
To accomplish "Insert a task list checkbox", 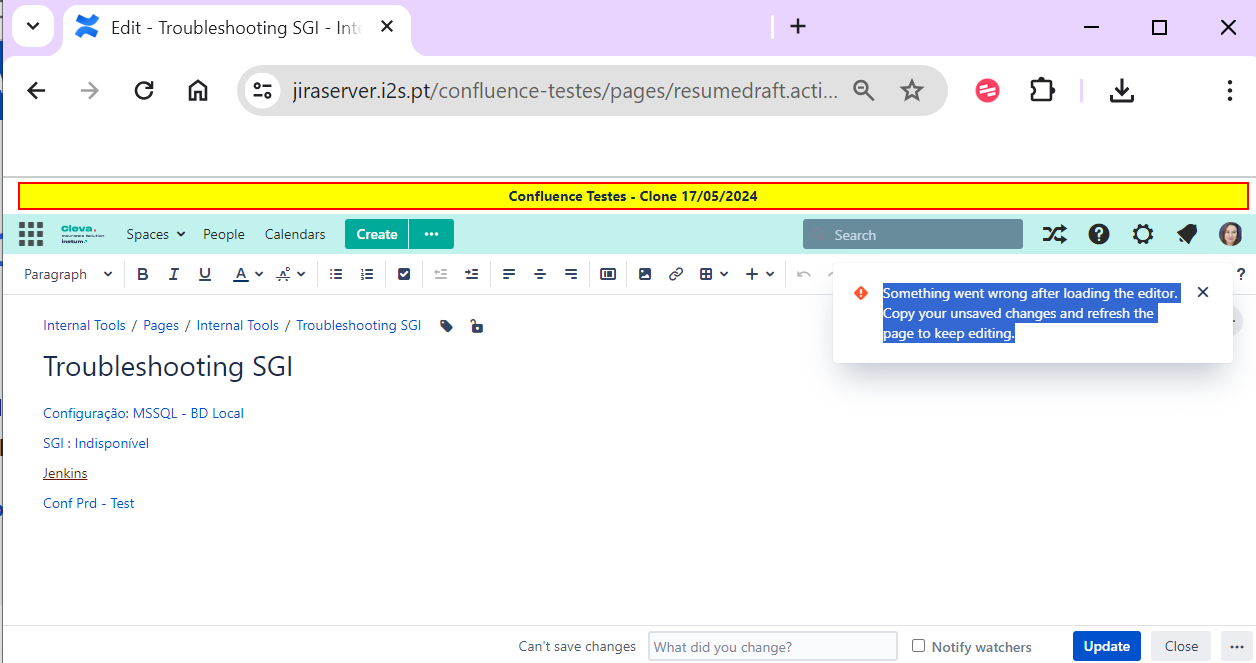I will [x=404, y=274].
